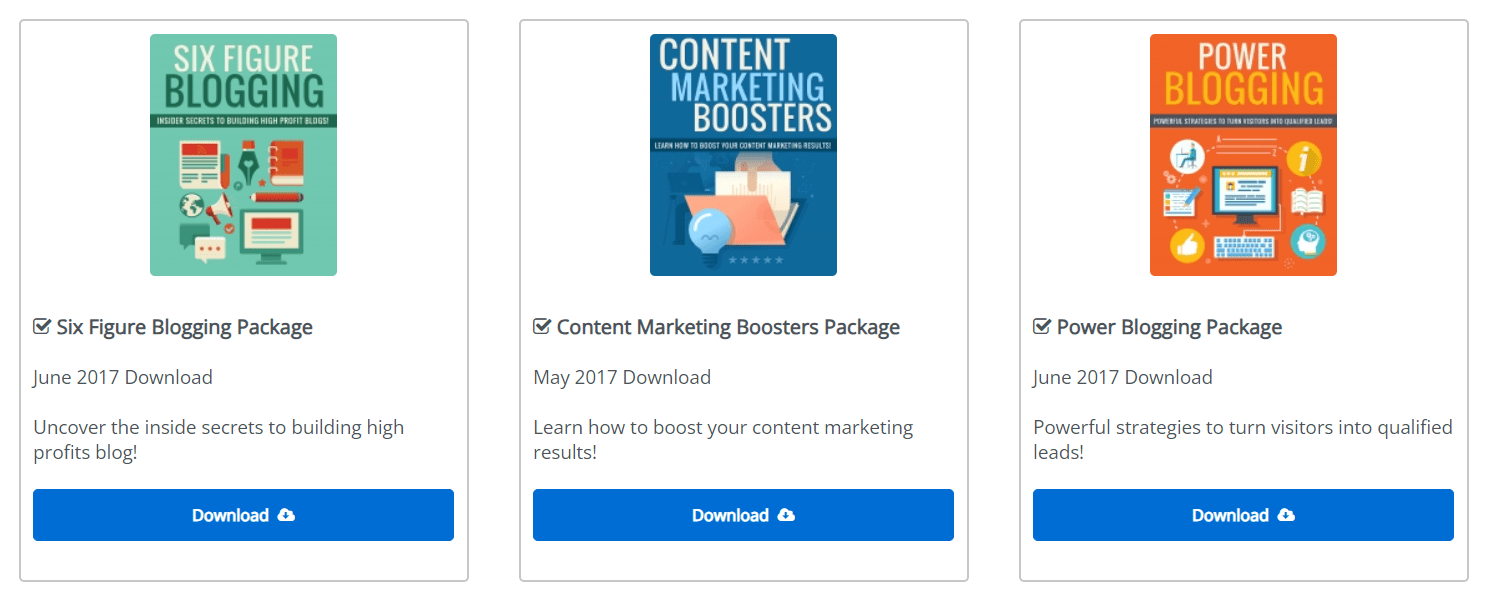Click June 2017 Download under Power Blogging
The height and width of the screenshot is (600, 1489).
(x=1123, y=377)
